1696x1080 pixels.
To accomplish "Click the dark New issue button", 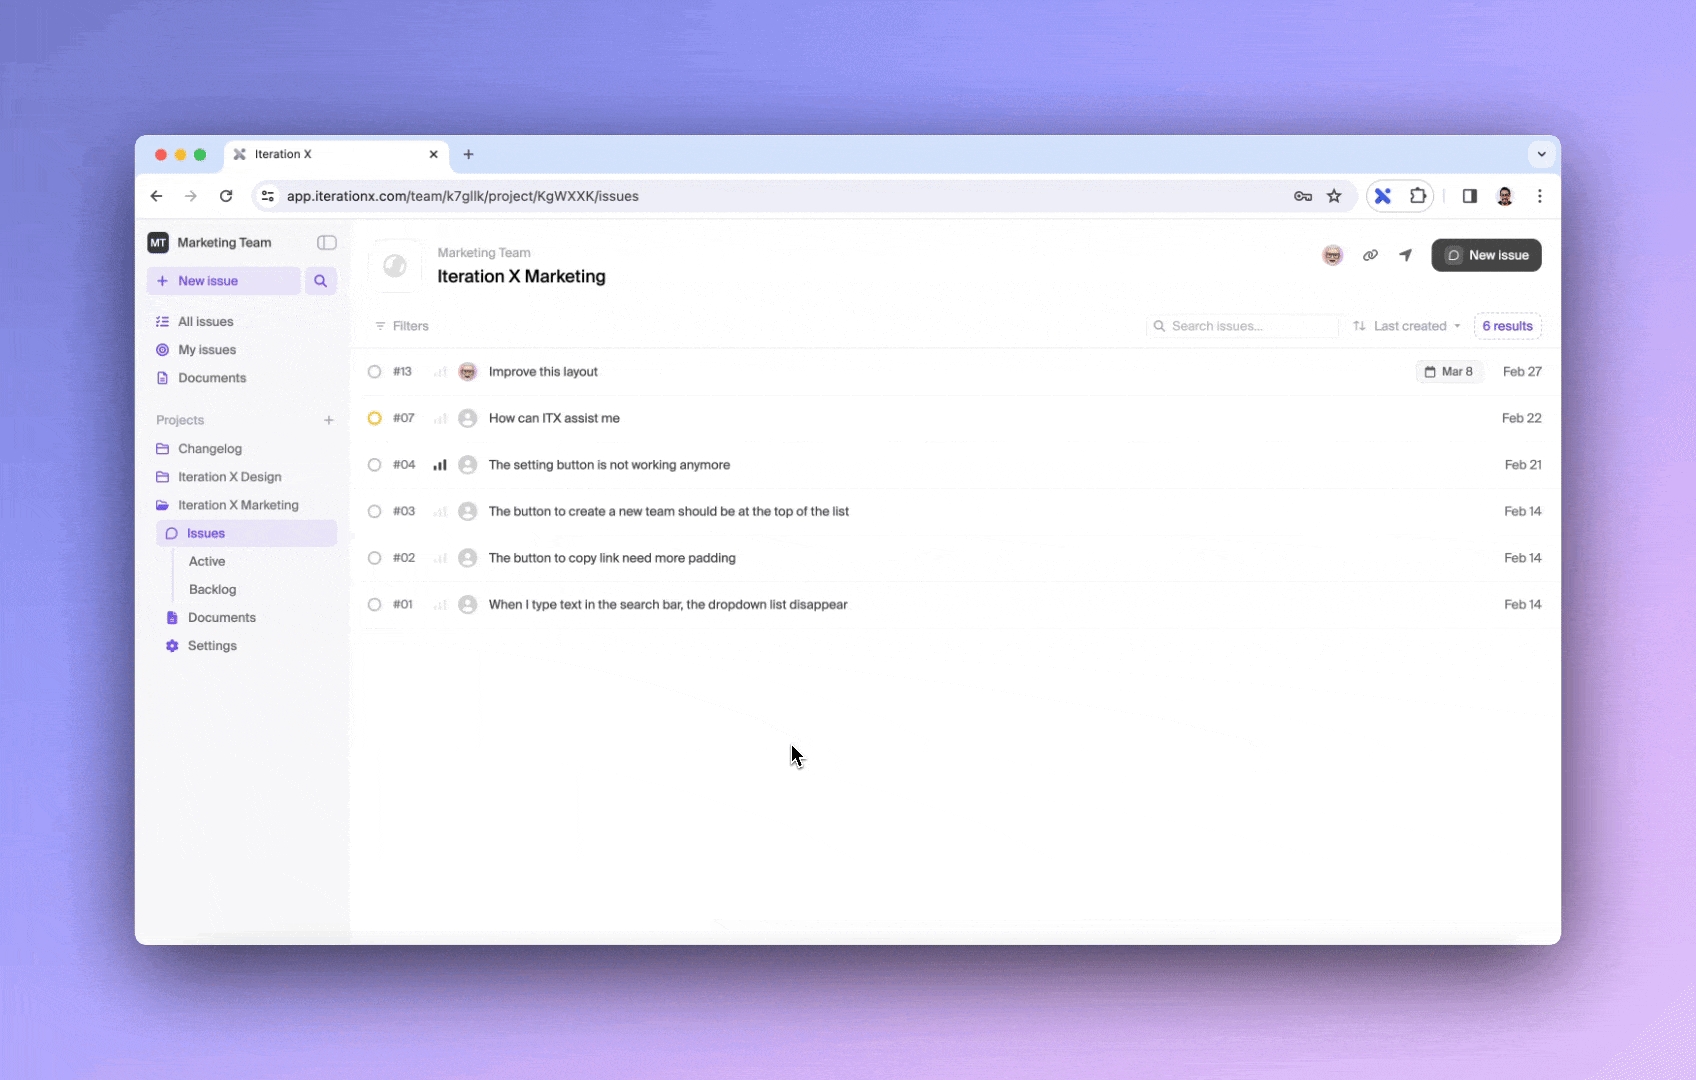I will coord(1486,255).
